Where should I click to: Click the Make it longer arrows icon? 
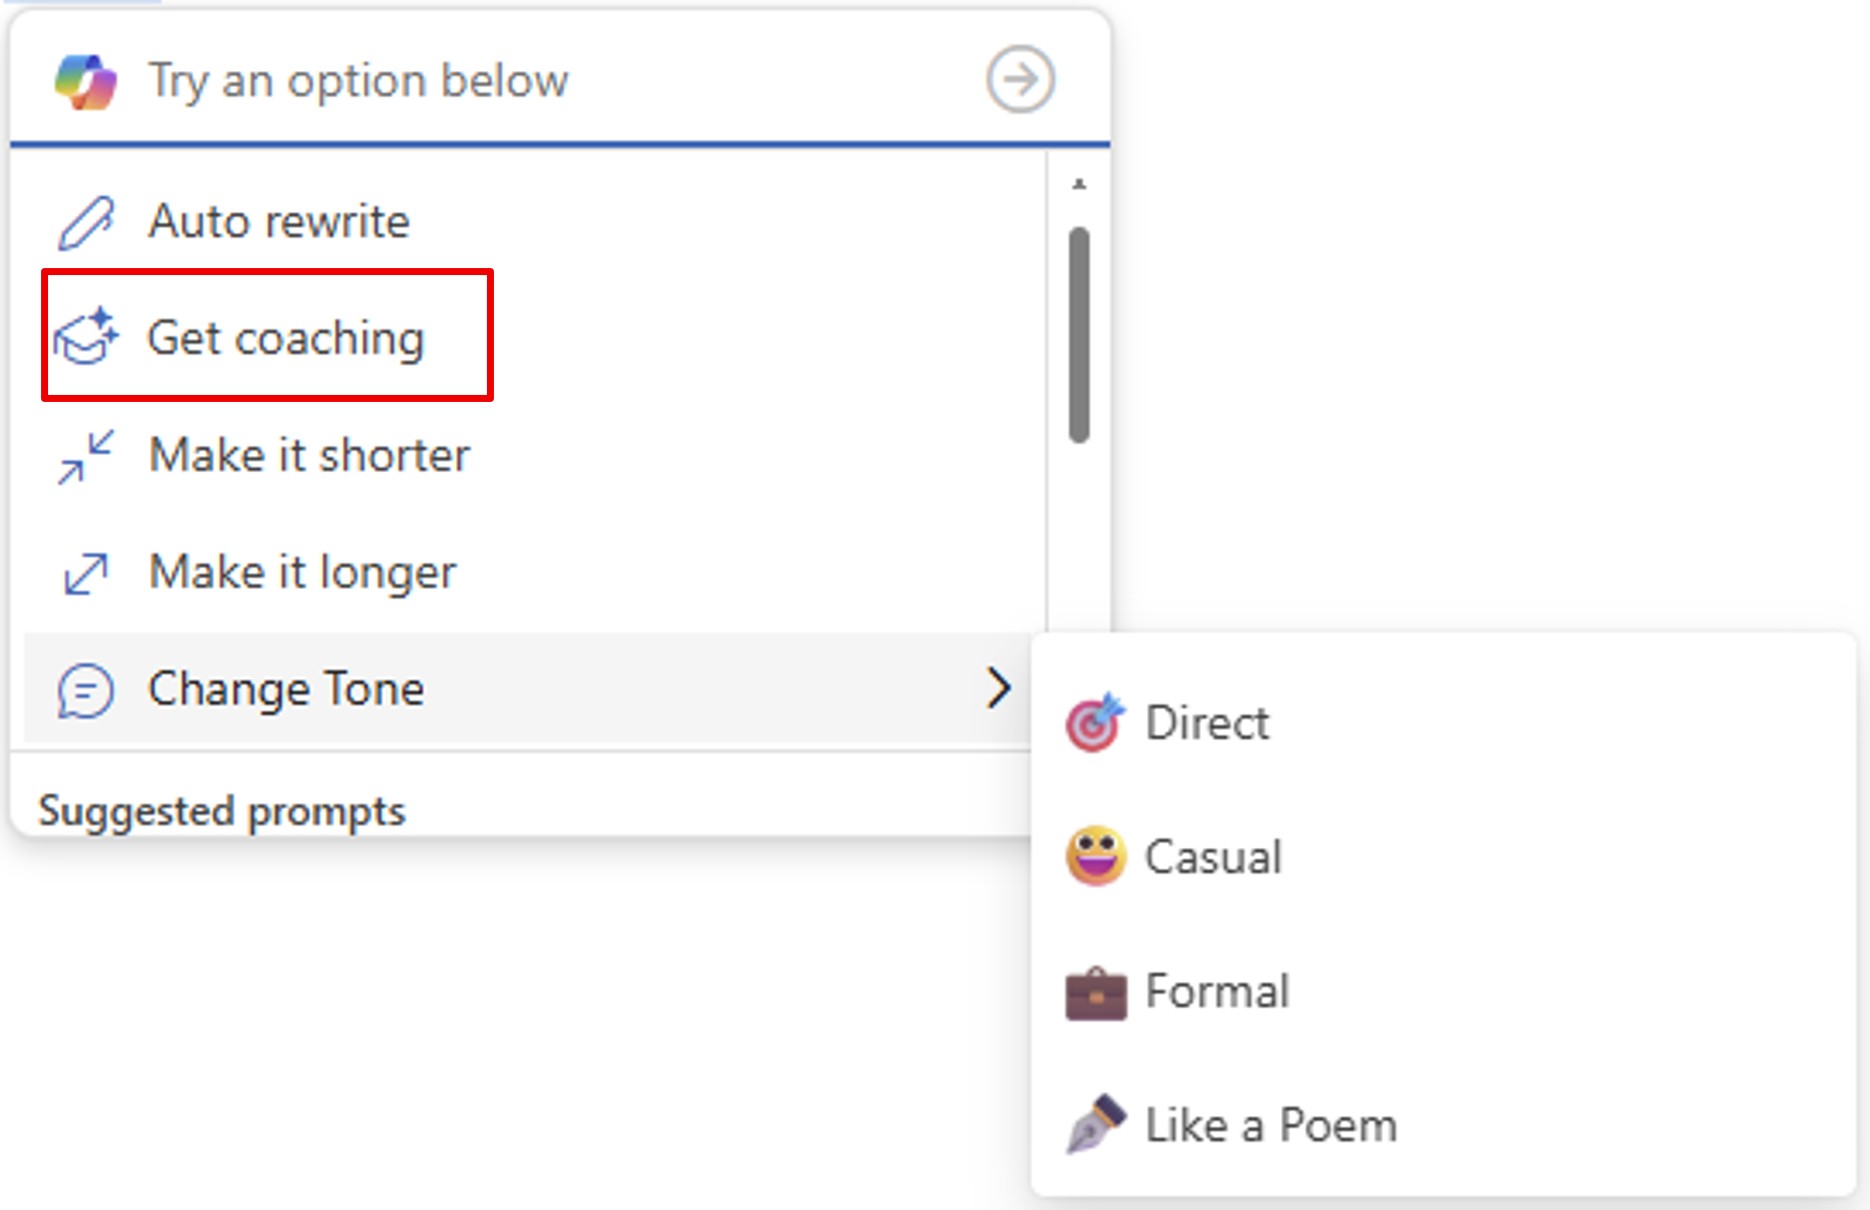tap(86, 573)
